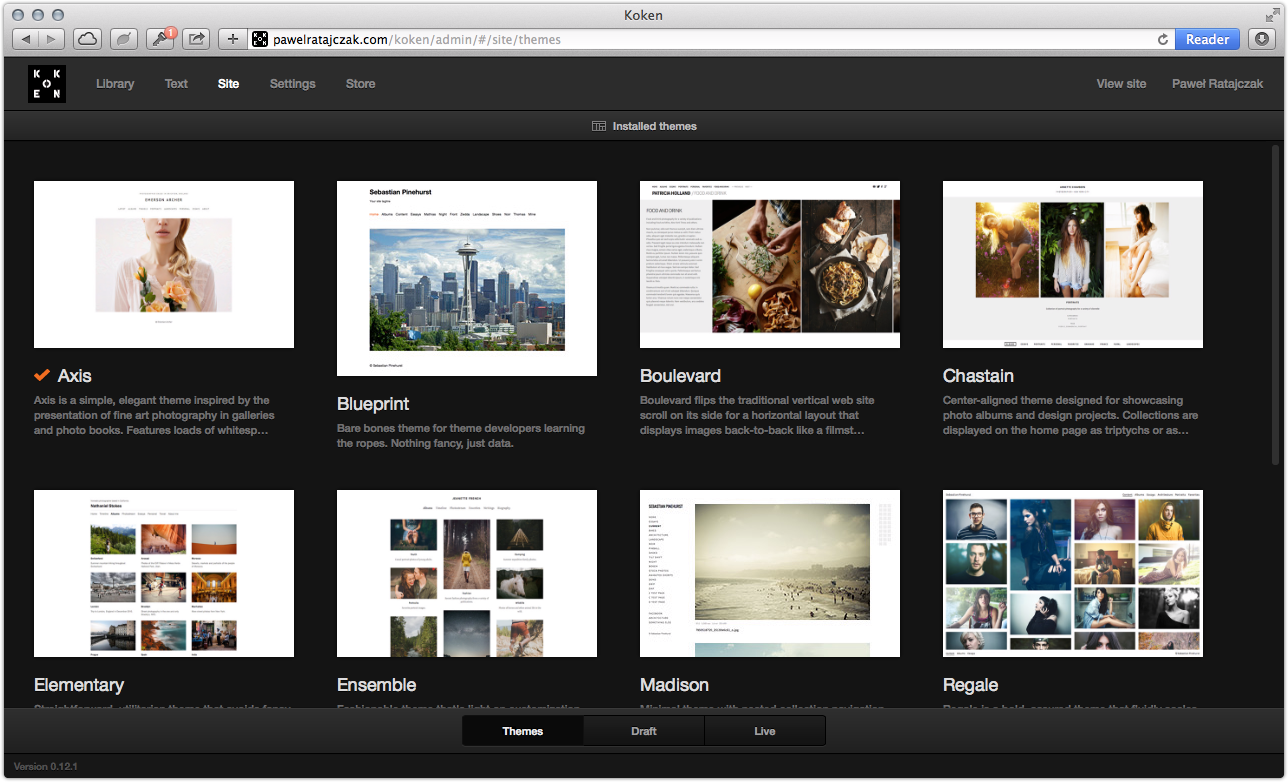Switch to the Draft tab

tap(644, 731)
